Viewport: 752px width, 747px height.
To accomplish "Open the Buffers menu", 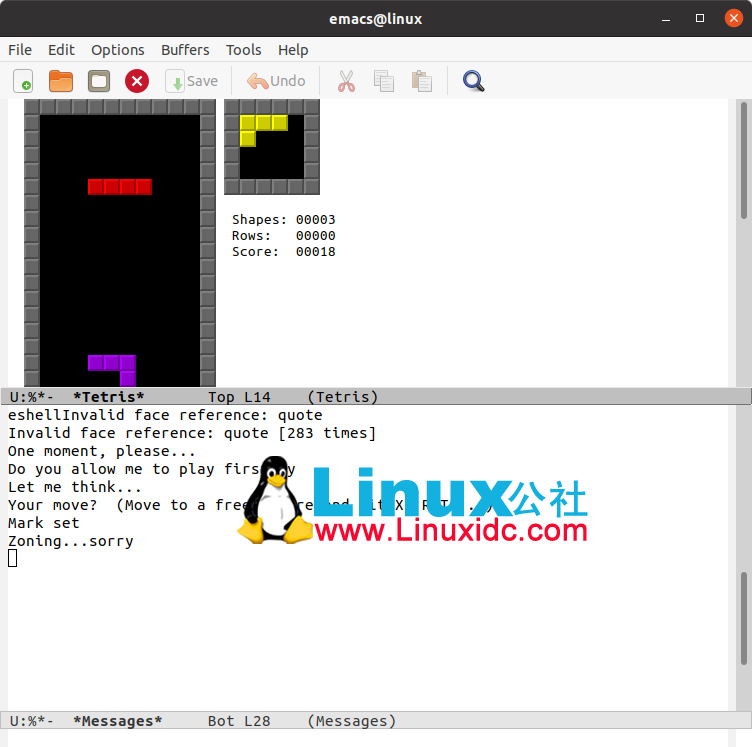I will point(185,50).
